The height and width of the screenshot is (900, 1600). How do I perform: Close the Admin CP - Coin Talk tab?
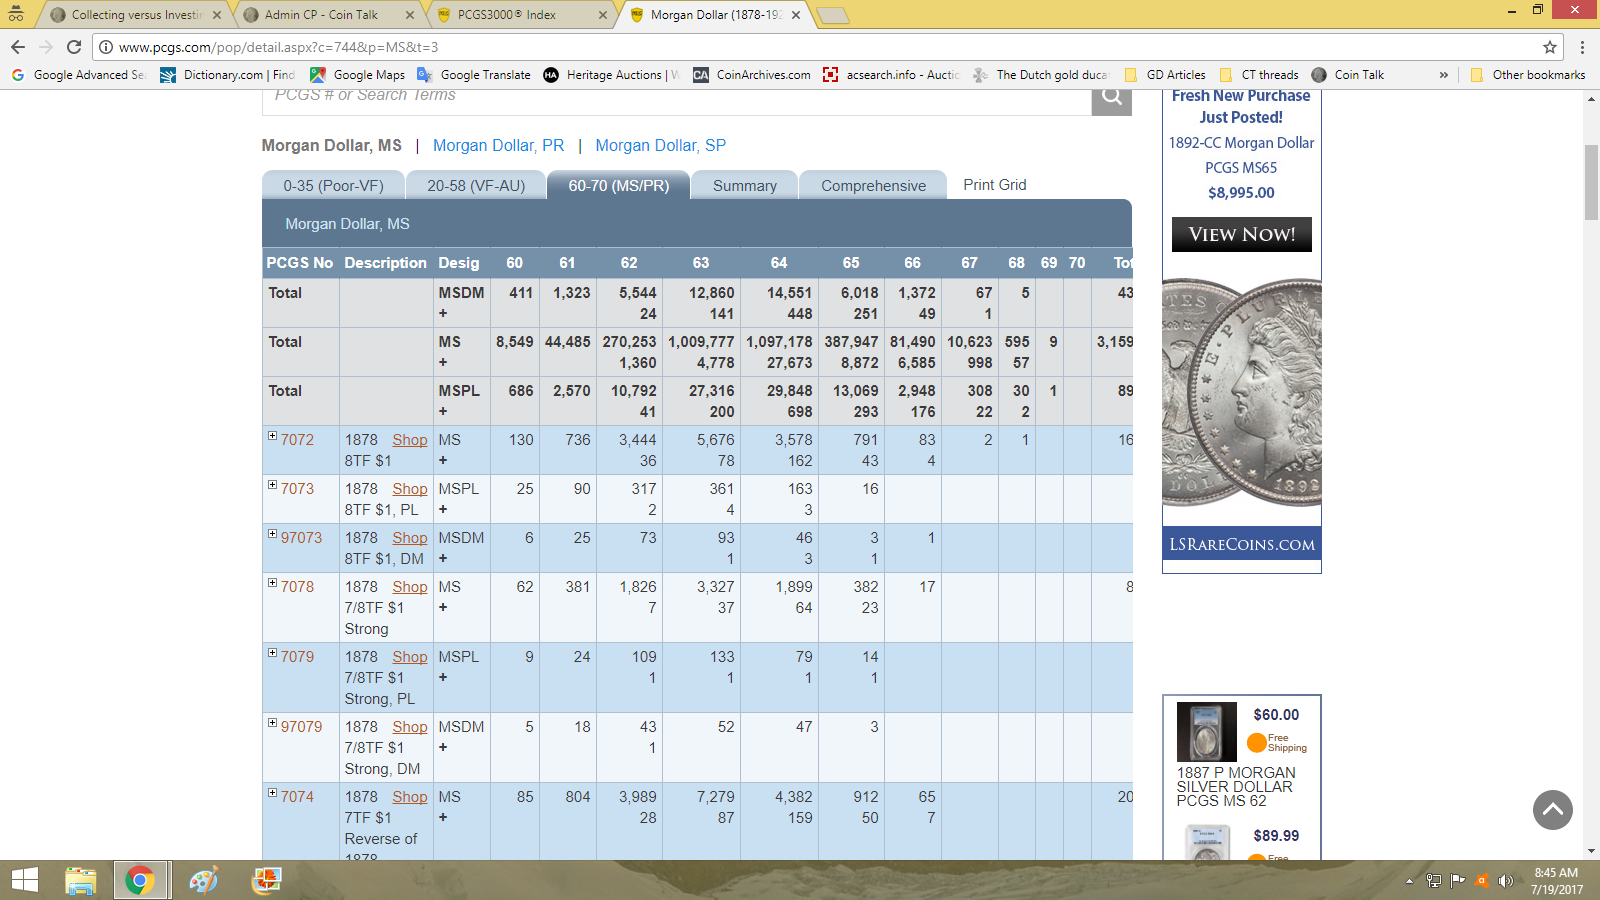click(x=410, y=15)
